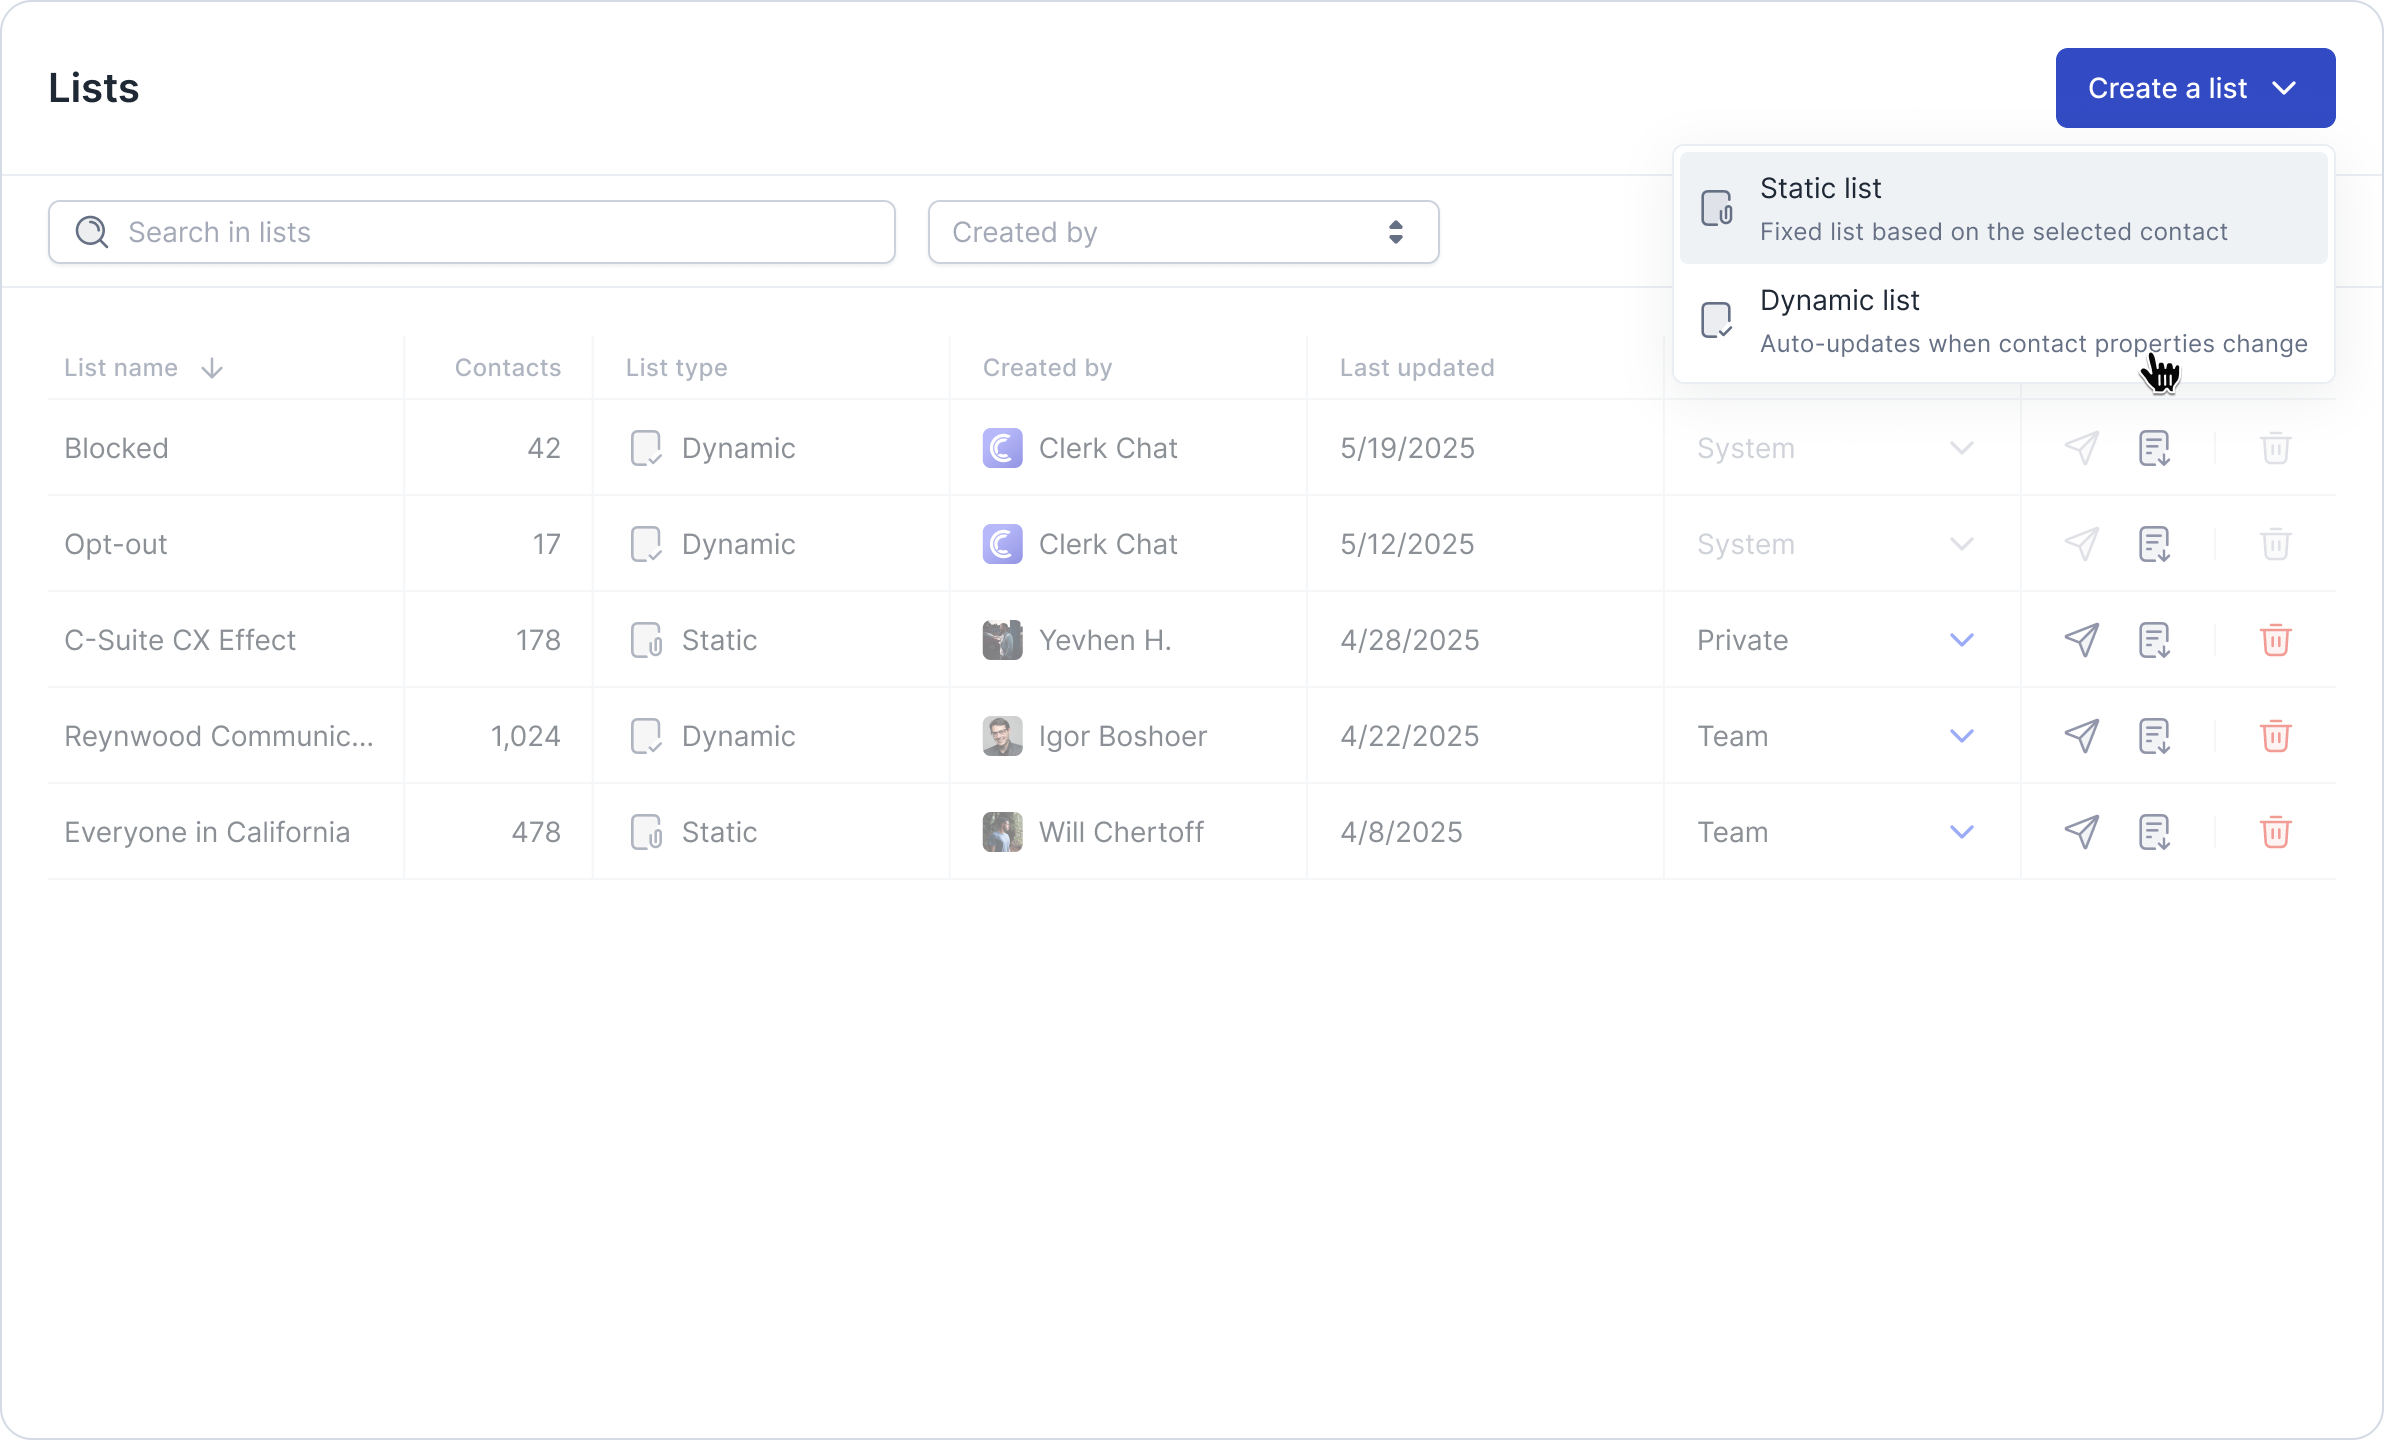
Task: Click the trash icon in Blocked row
Action: [x=2276, y=448]
